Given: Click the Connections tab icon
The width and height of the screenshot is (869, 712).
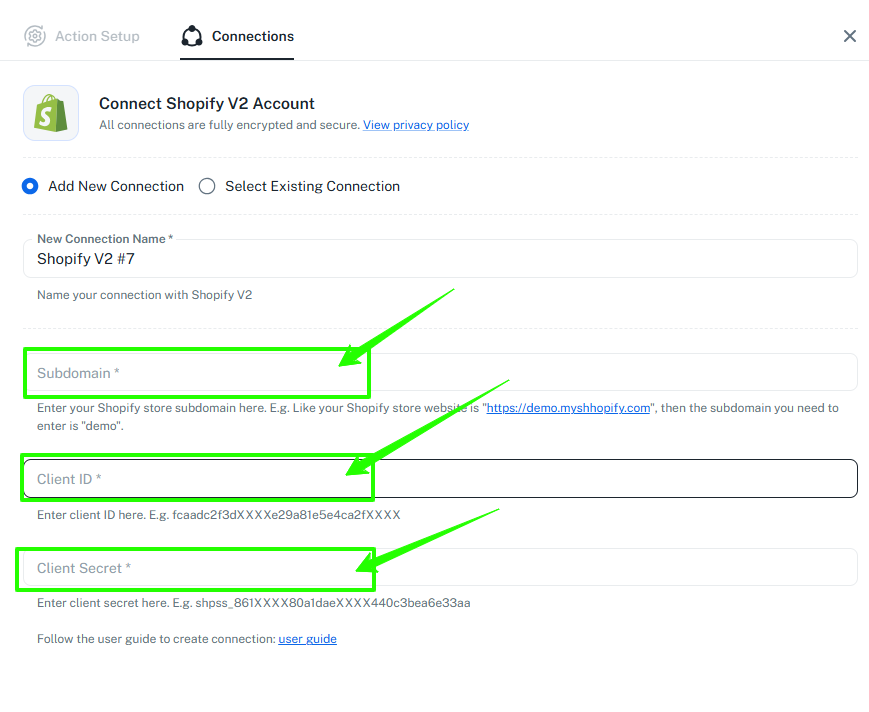Looking at the screenshot, I should pos(191,36).
